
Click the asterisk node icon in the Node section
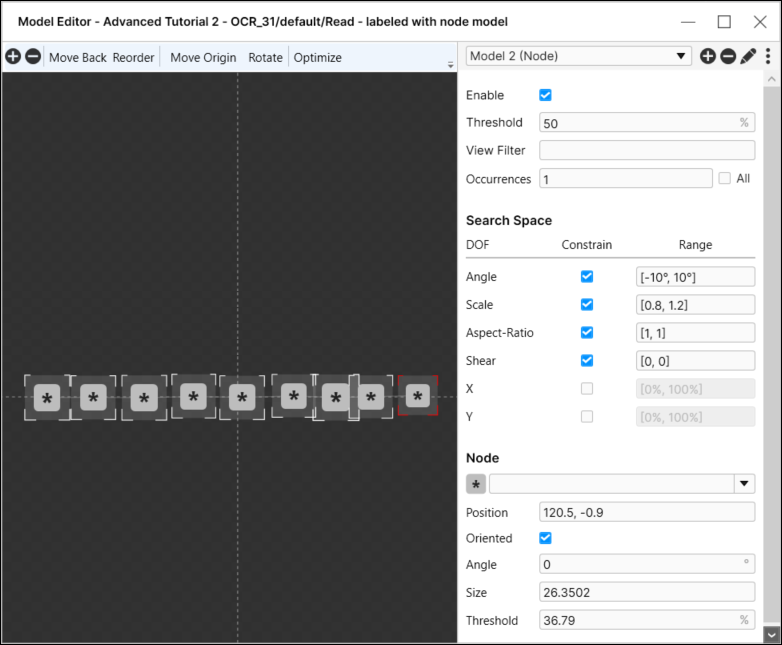[x=476, y=484]
